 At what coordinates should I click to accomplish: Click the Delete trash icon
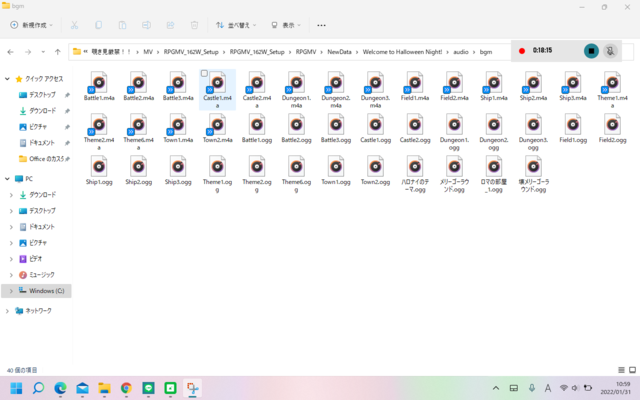pos(194,25)
